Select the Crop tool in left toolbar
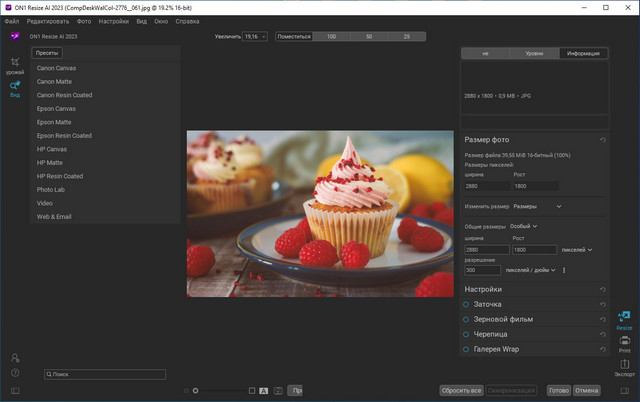 pos(15,64)
